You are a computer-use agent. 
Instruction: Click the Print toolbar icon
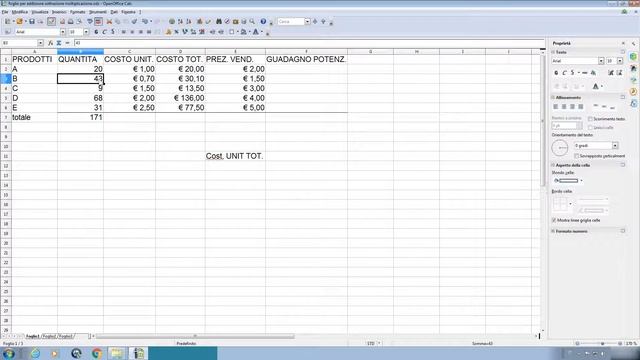point(70,21)
